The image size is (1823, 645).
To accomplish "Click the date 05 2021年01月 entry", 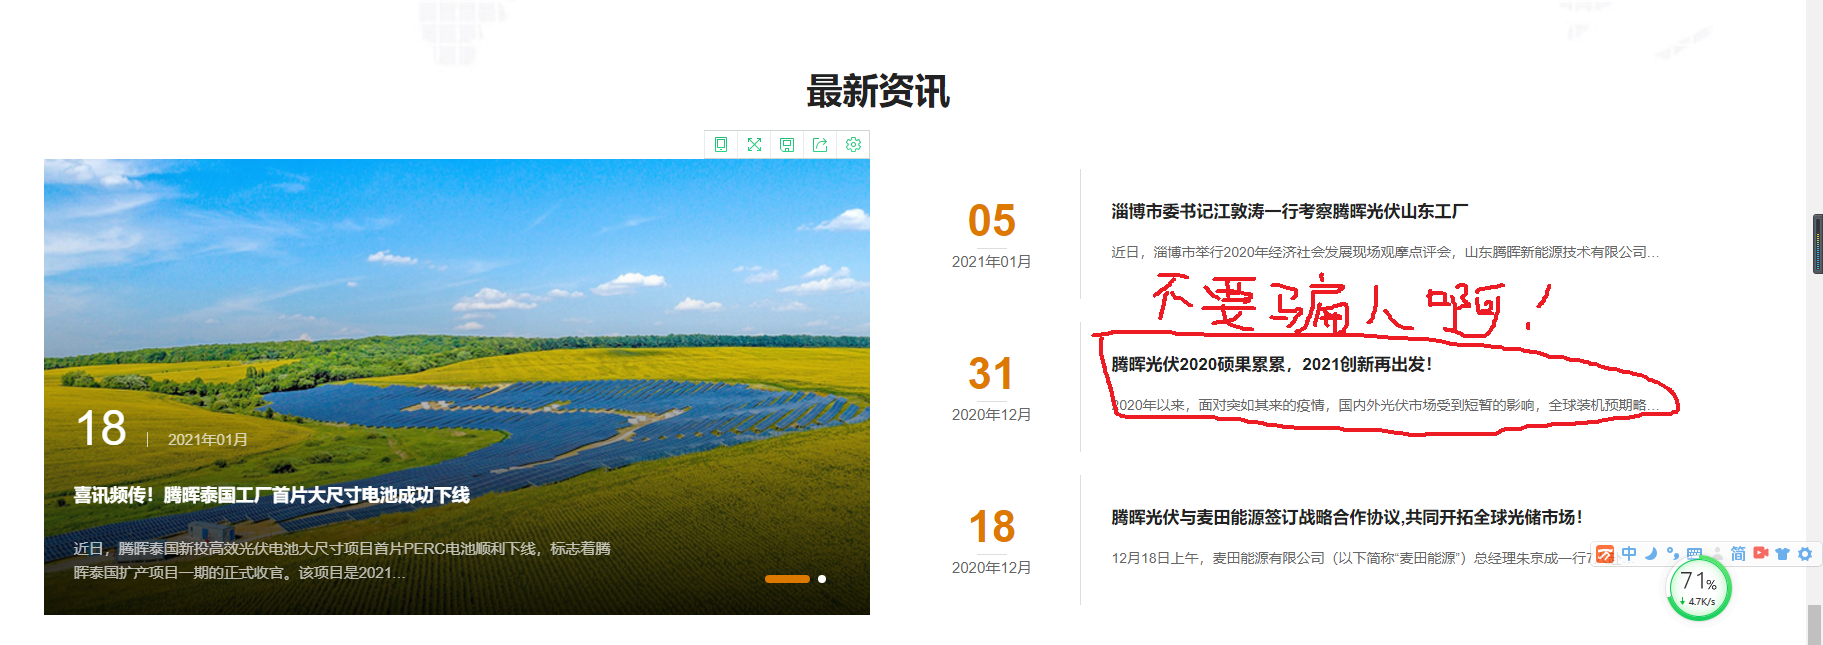I will click(x=991, y=235).
